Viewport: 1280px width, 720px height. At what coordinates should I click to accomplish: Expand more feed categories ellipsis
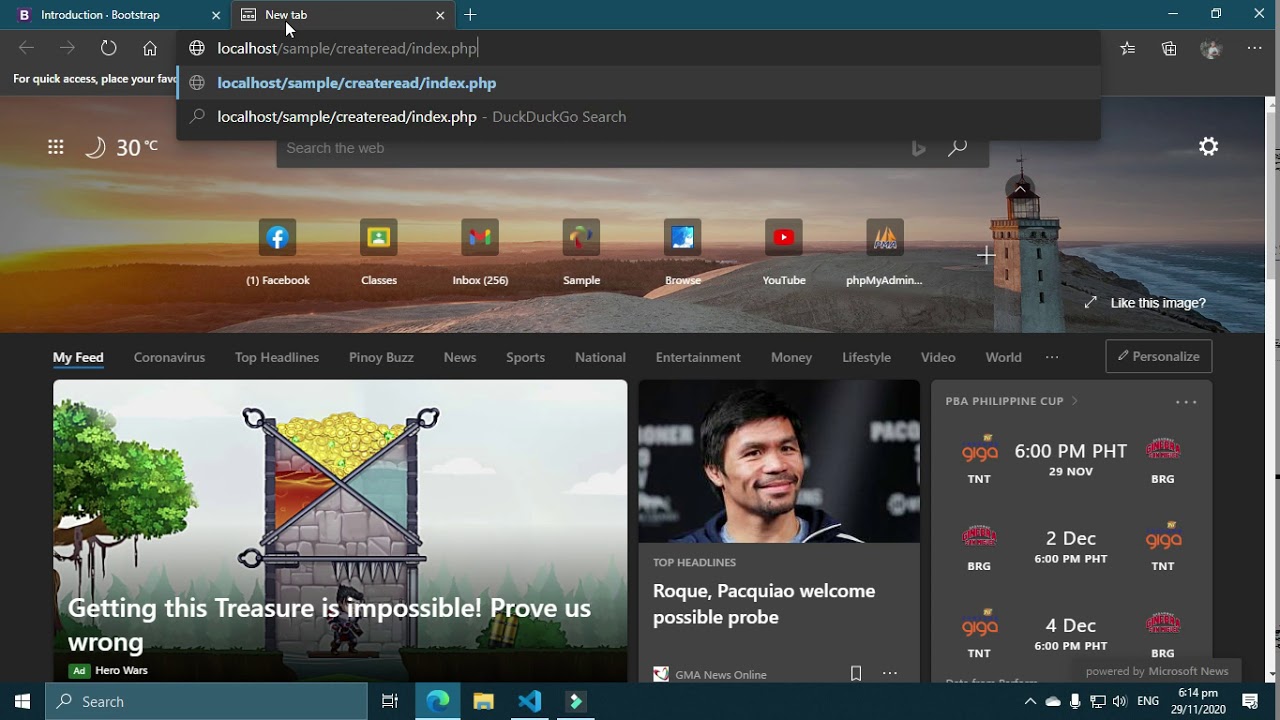(x=1052, y=357)
